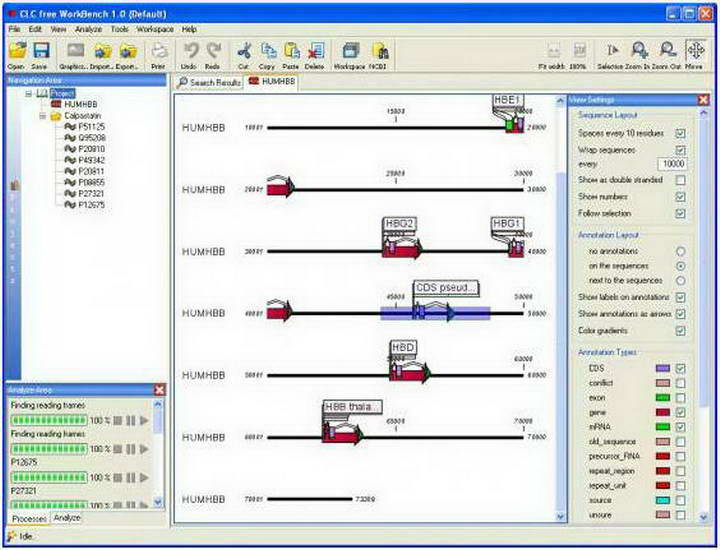Image resolution: width=720 pixels, height=550 pixels.
Task: Open the File menu
Action: pos(14,29)
